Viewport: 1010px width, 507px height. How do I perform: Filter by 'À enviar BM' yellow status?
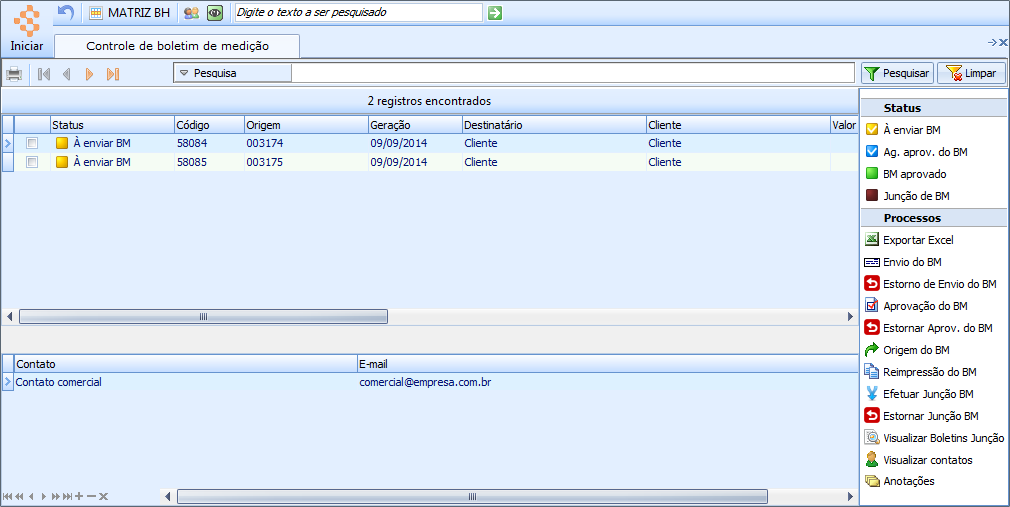click(903, 129)
